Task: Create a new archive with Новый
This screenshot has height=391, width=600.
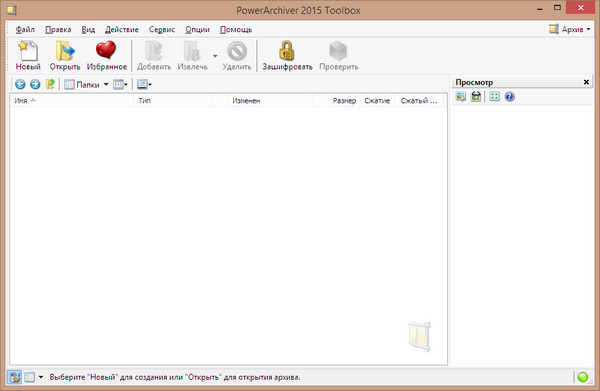Action: point(28,56)
